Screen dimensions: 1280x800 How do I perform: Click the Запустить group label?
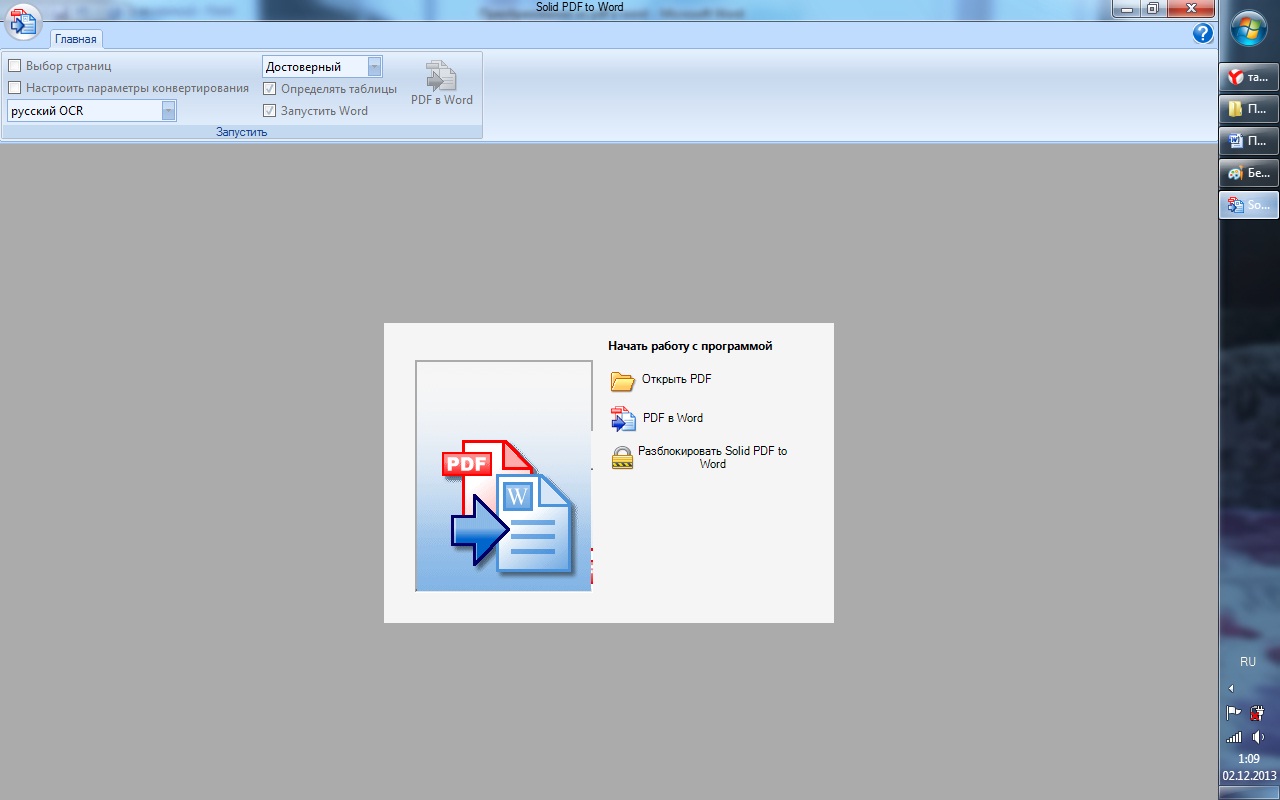pyautogui.click(x=242, y=132)
